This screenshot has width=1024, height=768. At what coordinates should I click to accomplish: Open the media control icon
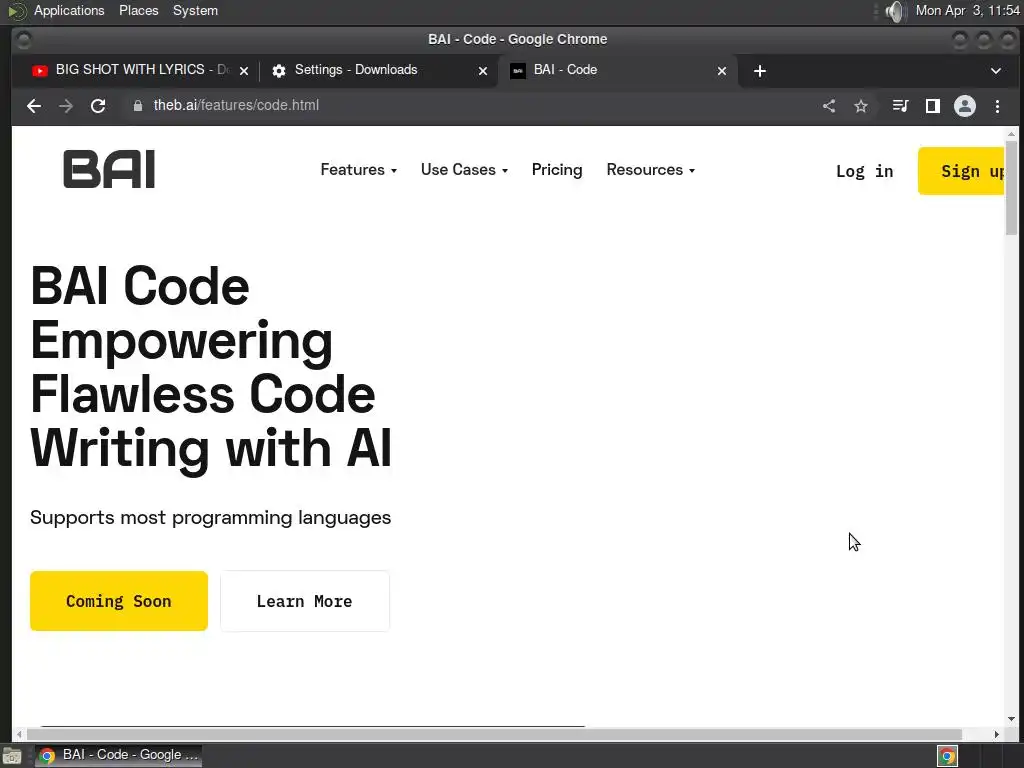click(901, 106)
